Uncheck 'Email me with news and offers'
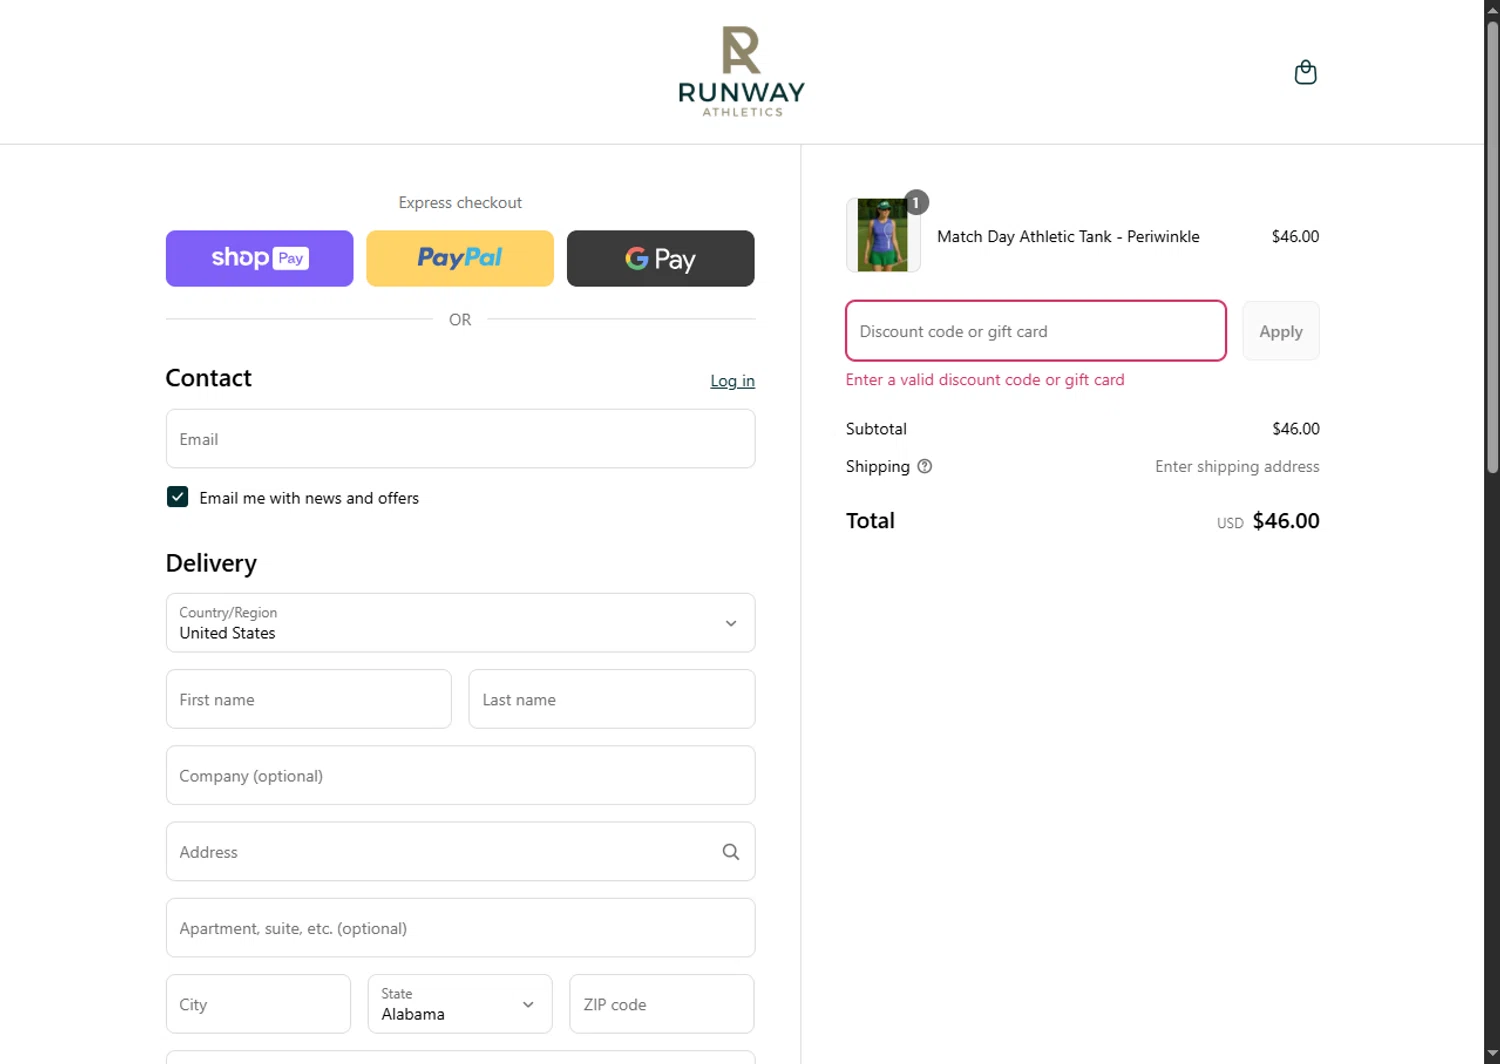Screen dimensions: 1500x1064 point(177,497)
